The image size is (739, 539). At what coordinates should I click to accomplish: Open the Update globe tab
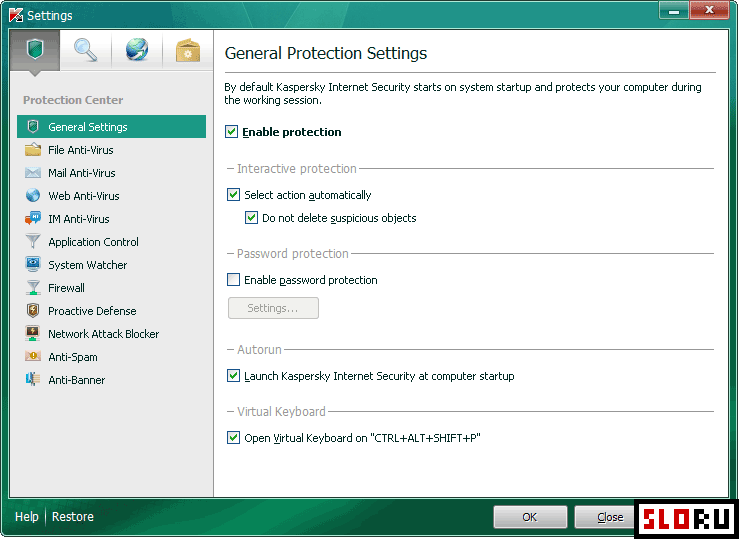click(137, 50)
